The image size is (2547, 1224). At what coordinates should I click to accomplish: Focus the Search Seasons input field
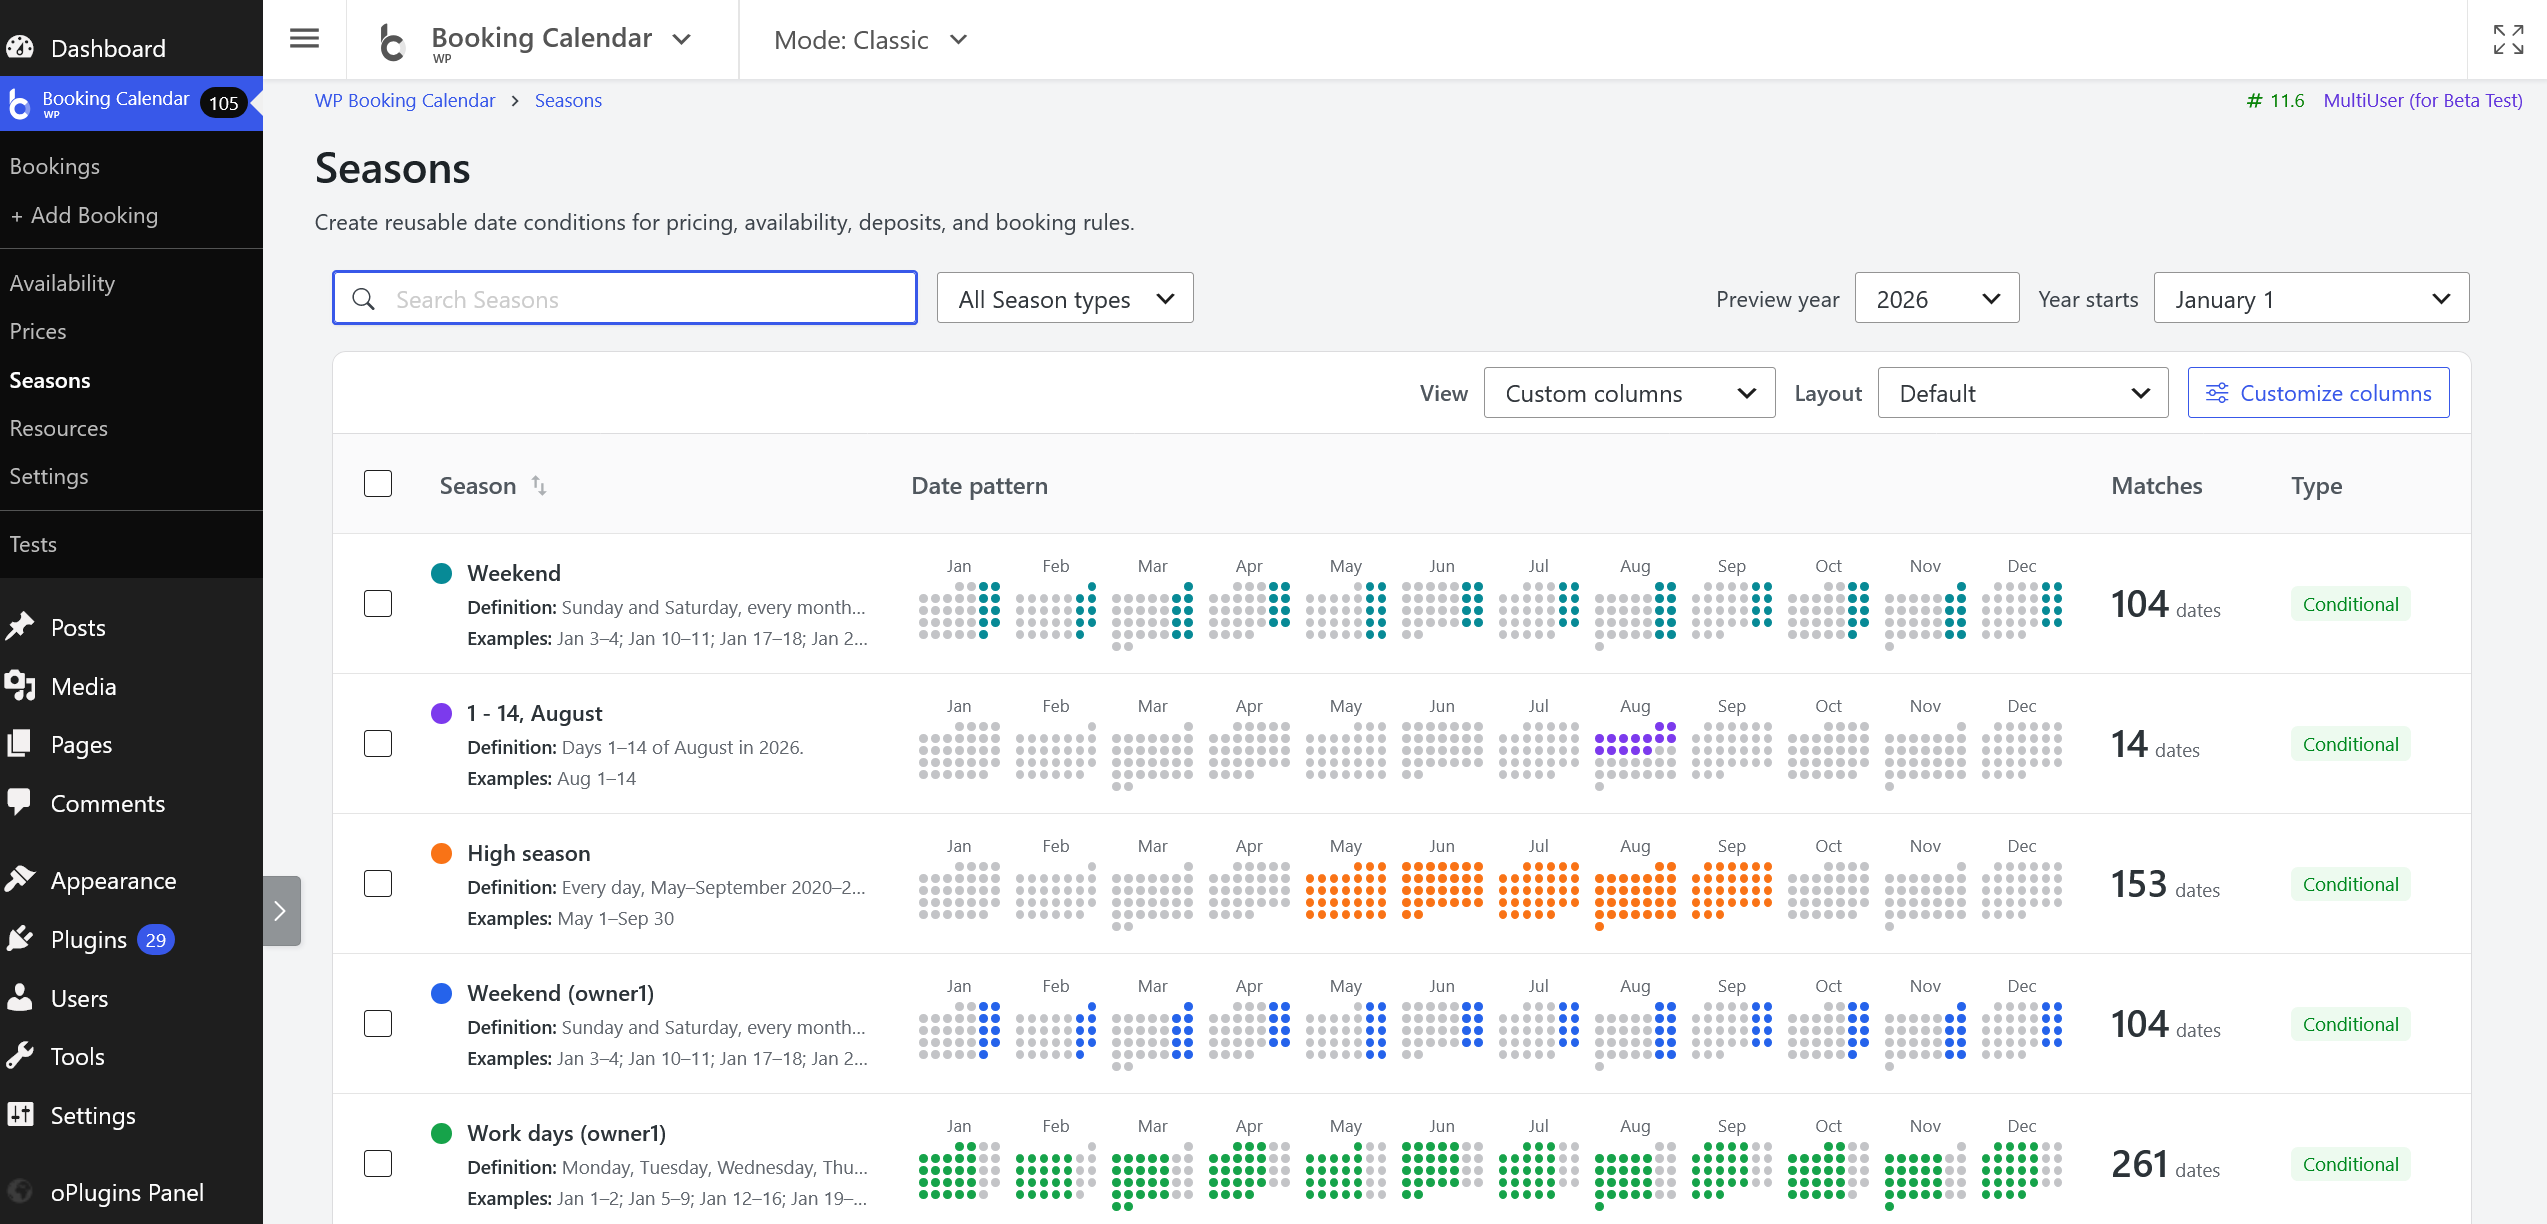[625, 298]
